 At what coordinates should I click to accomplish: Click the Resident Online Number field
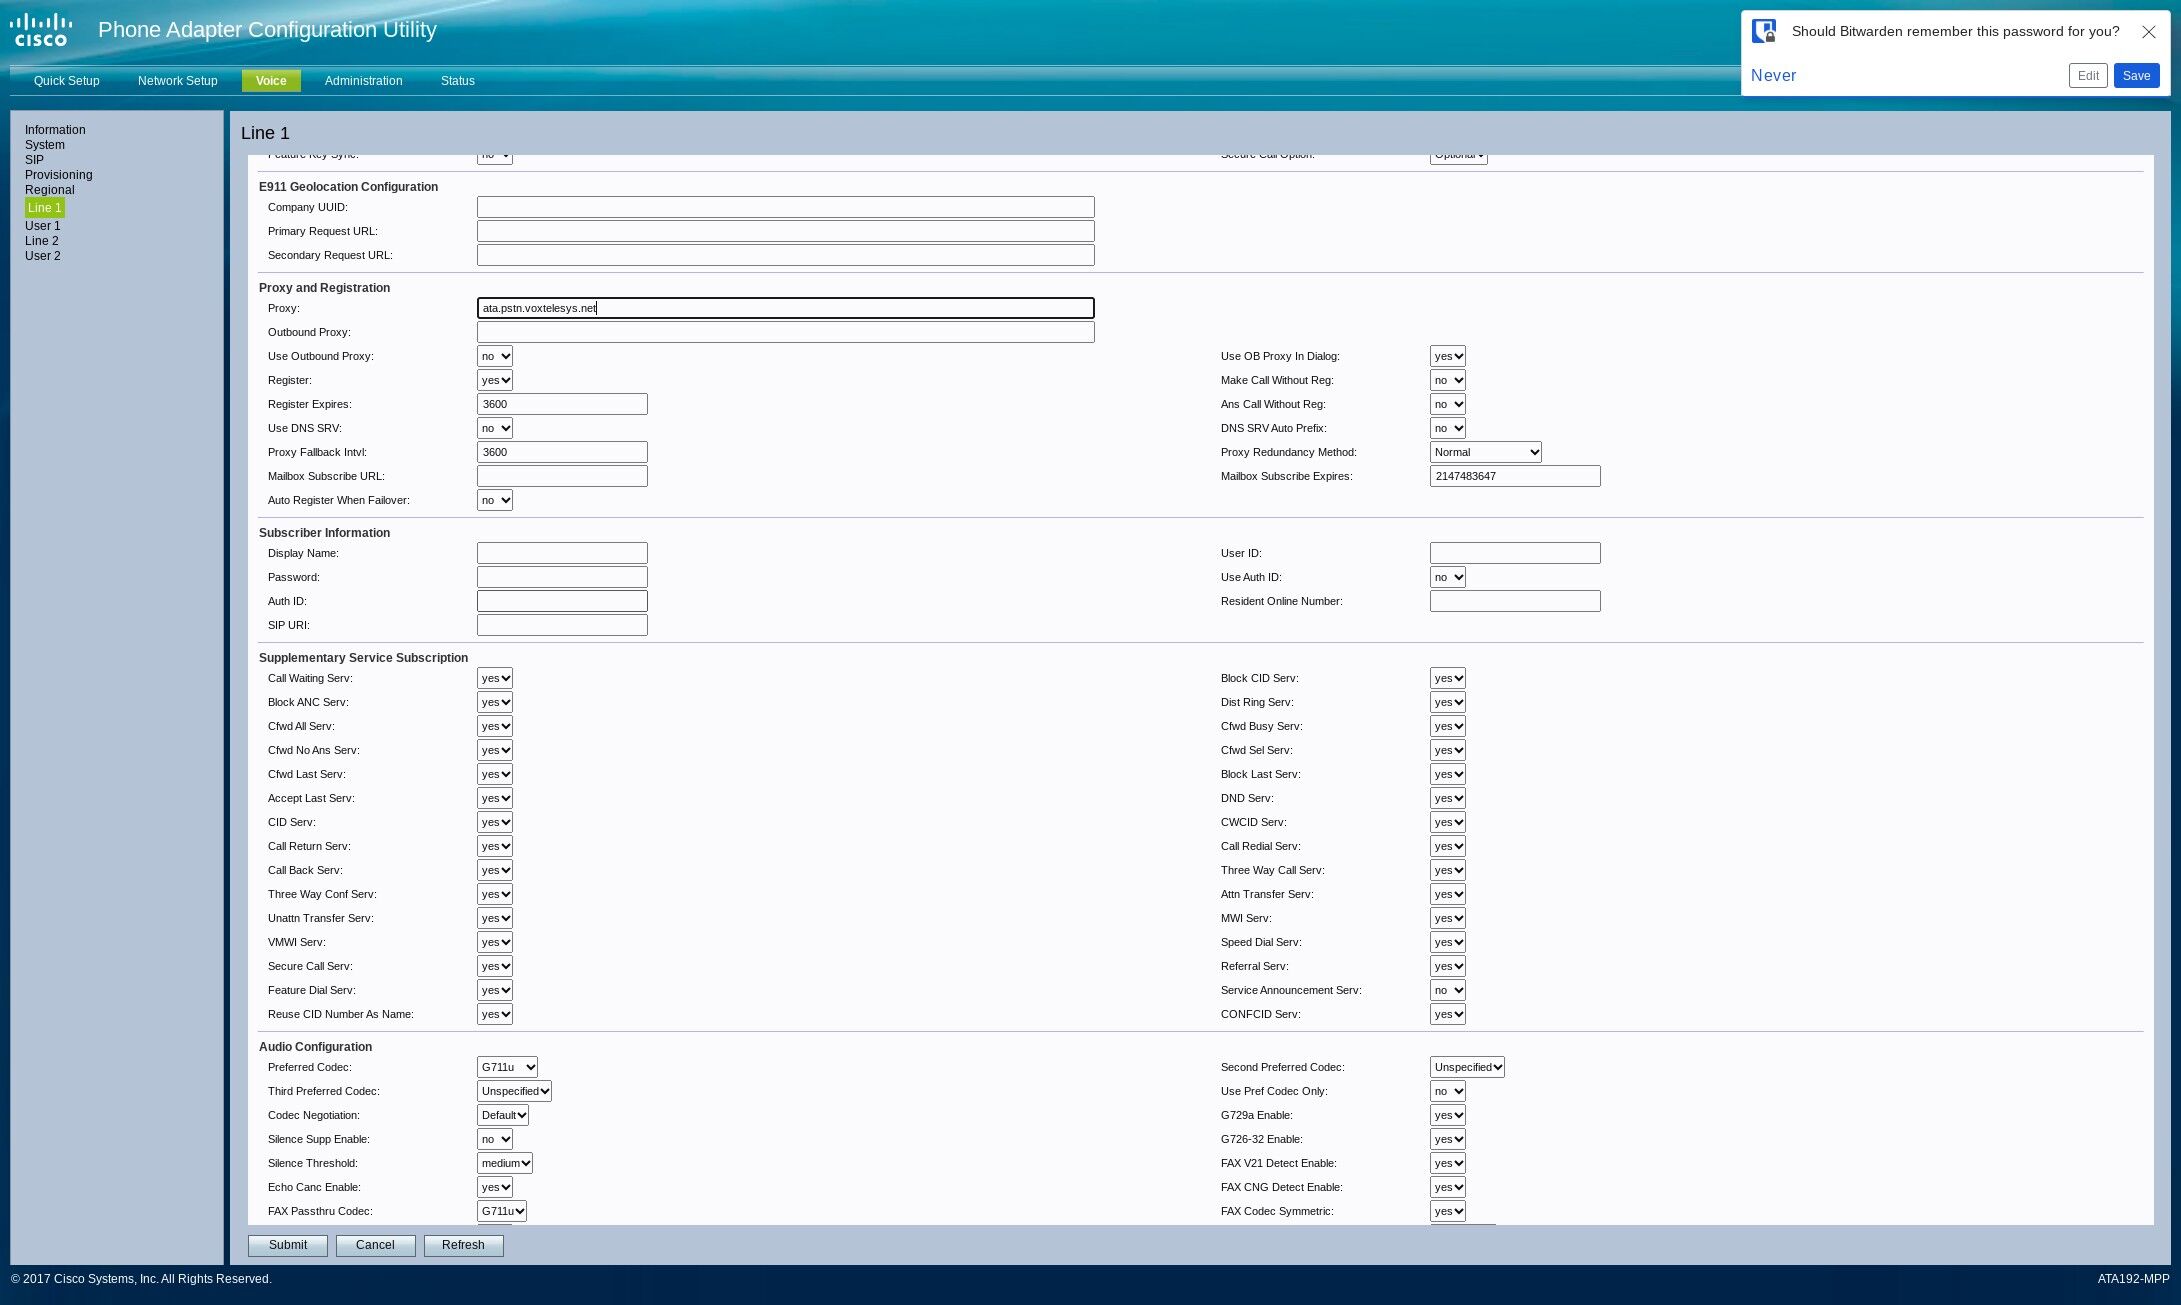[x=1515, y=601]
